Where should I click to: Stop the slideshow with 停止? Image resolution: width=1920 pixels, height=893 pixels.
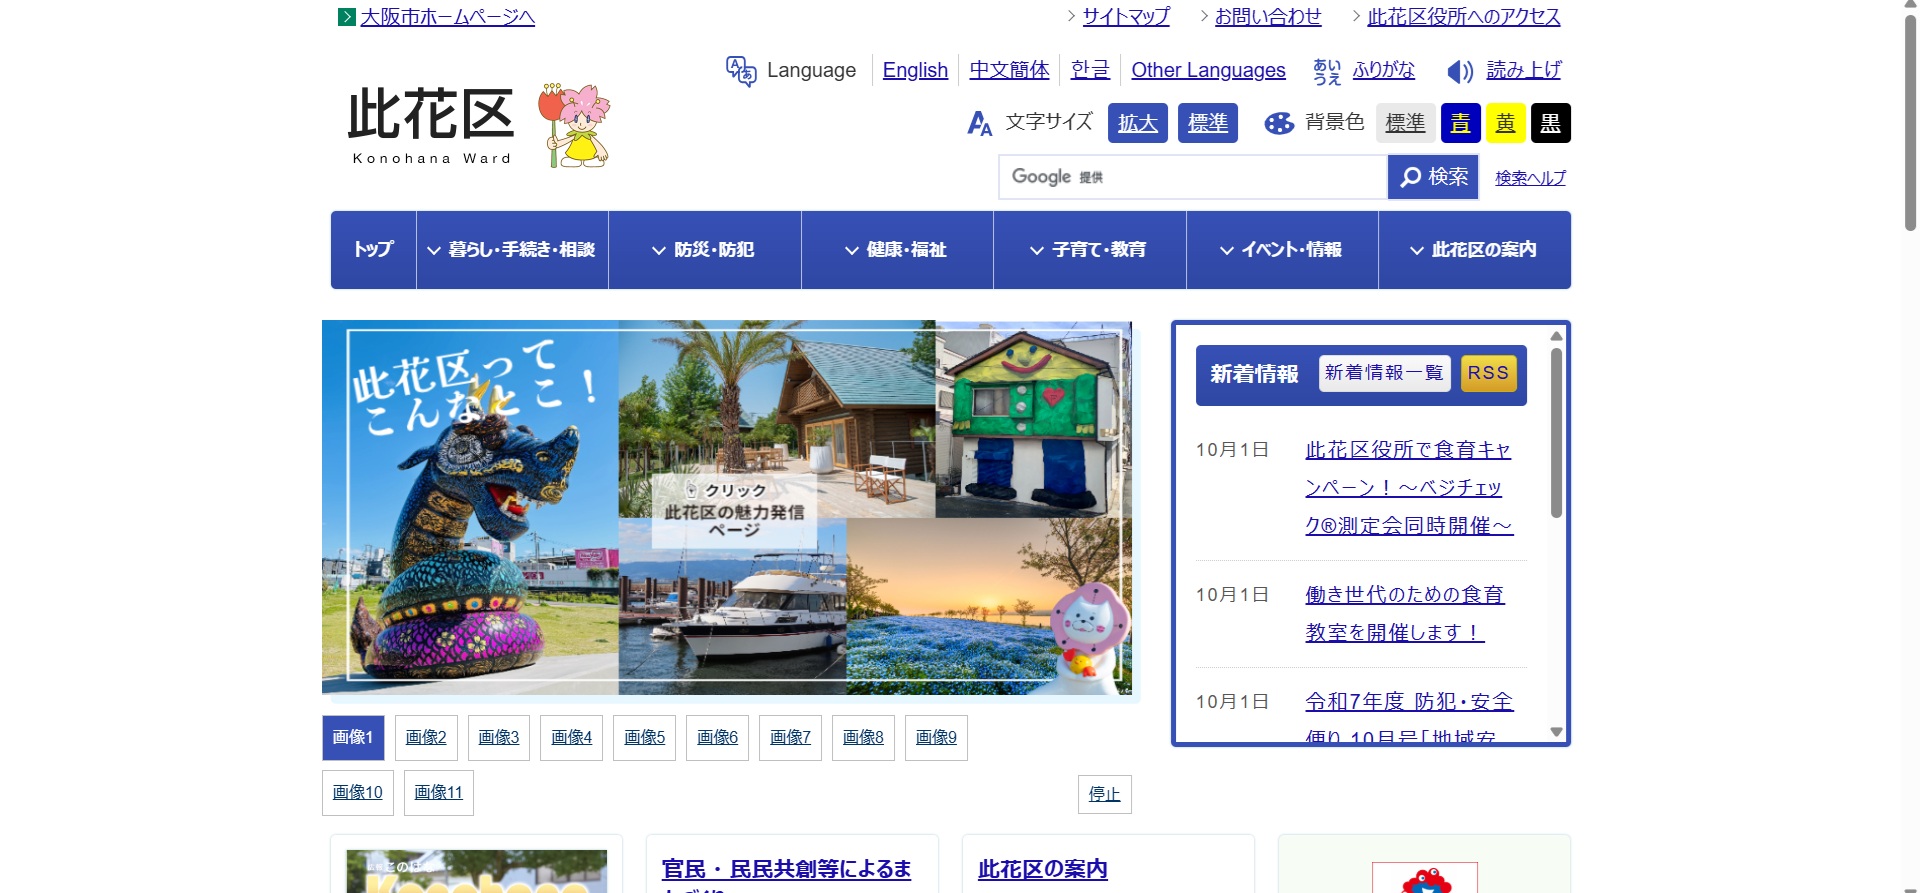[1105, 794]
